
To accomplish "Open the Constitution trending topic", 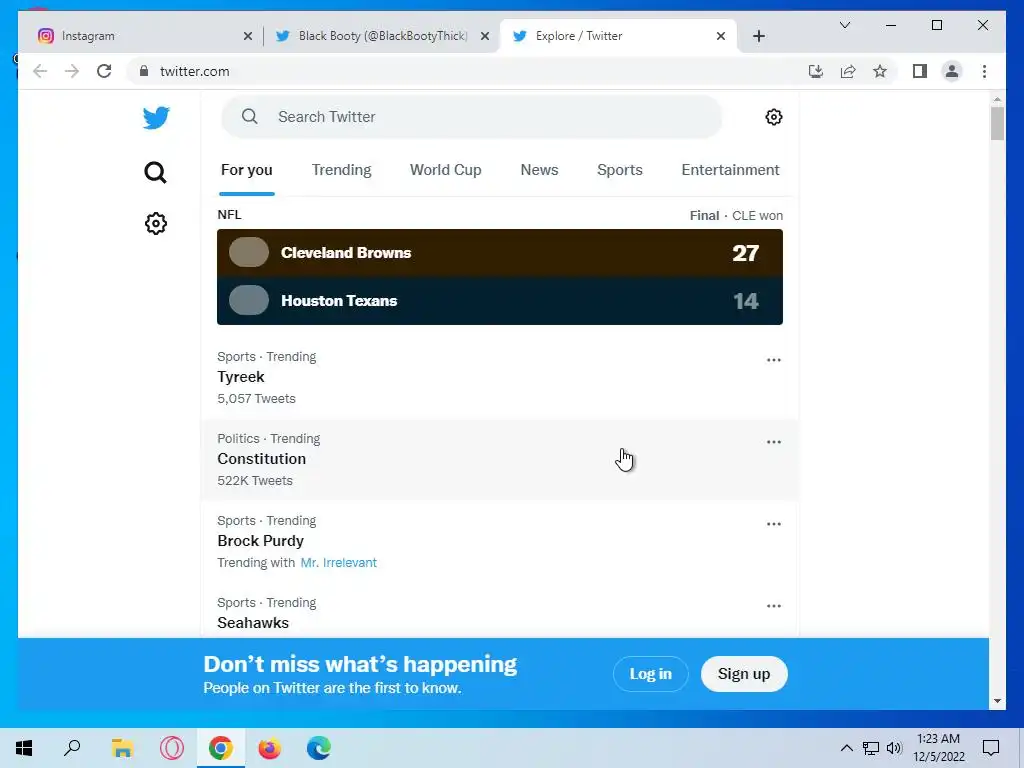I will (499, 460).
